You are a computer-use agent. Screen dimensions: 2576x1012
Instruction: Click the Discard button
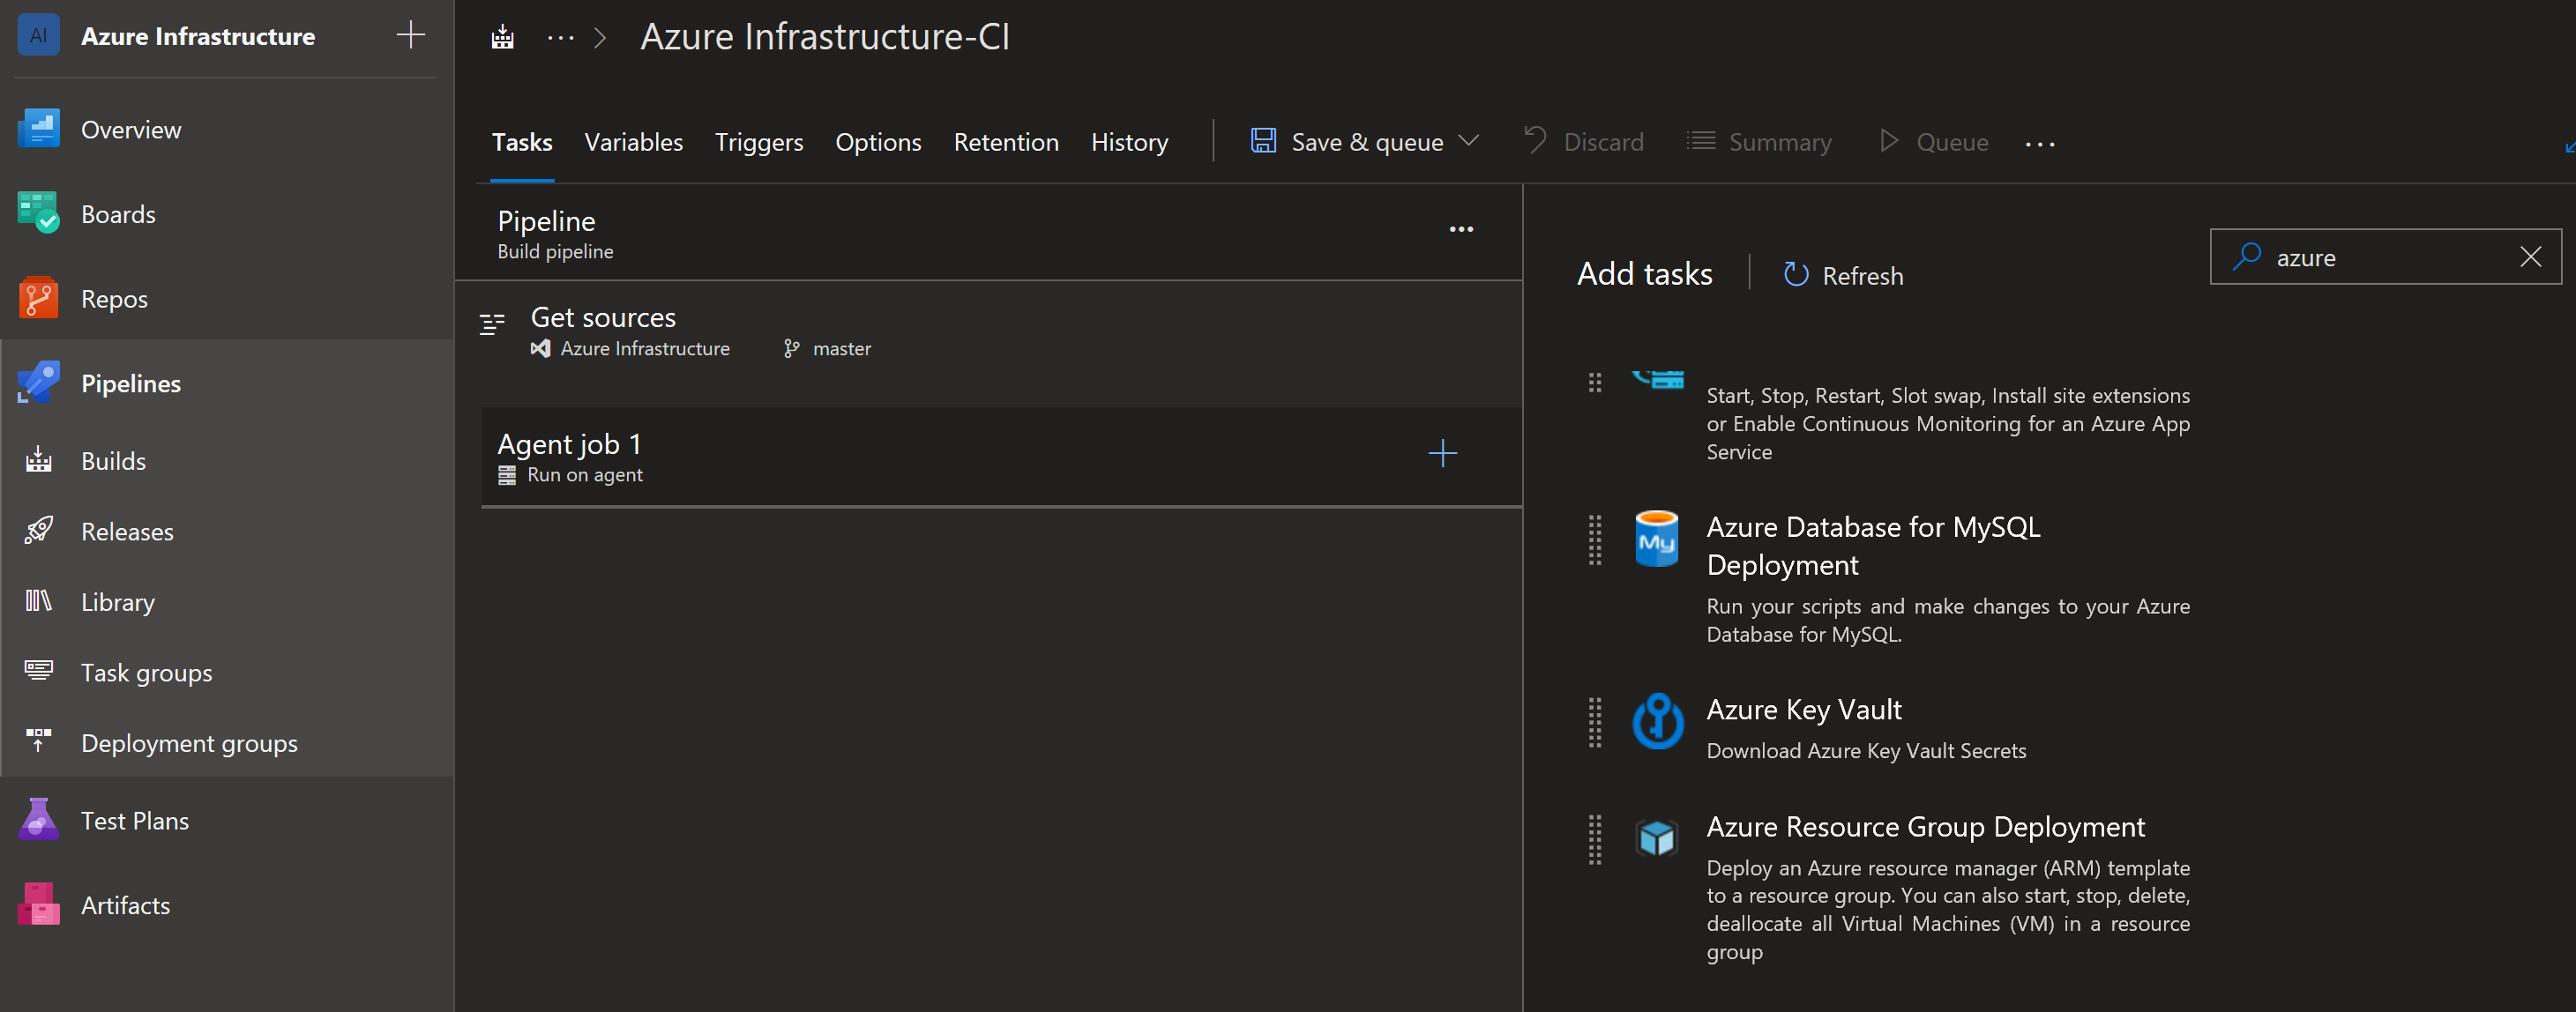pyautogui.click(x=1583, y=142)
